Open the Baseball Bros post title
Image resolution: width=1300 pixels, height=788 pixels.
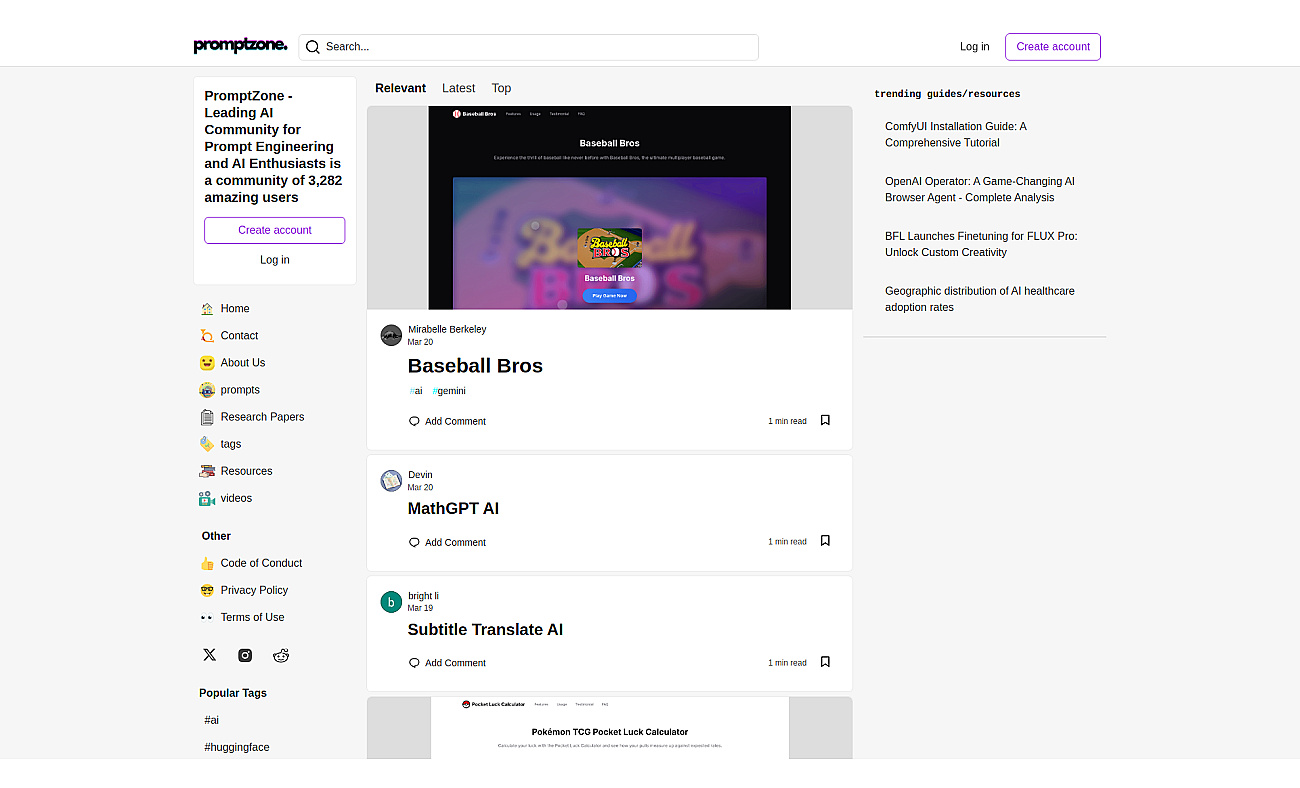point(475,366)
